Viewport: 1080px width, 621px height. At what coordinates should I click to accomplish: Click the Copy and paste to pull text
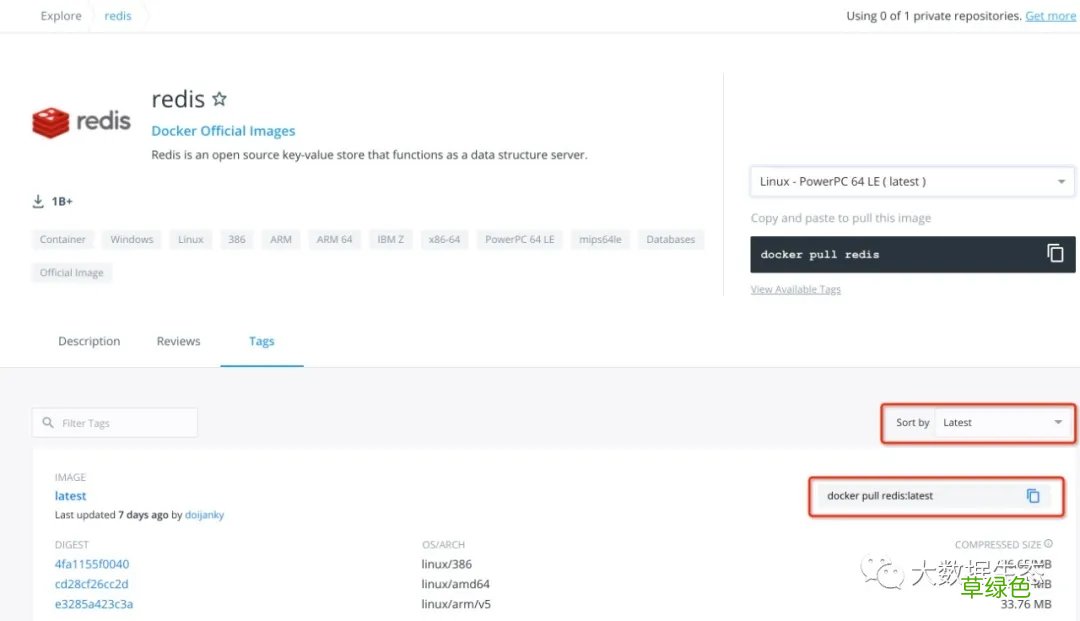pyautogui.click(x=841, y=218)
